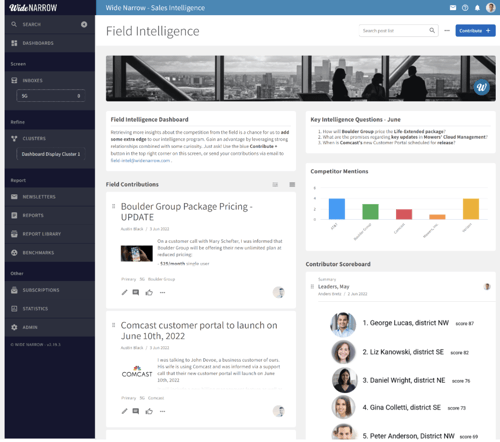Viewport: 500px width, 442px height.
Task: Open the help question mark icon
Action: (x=465, y=8)
